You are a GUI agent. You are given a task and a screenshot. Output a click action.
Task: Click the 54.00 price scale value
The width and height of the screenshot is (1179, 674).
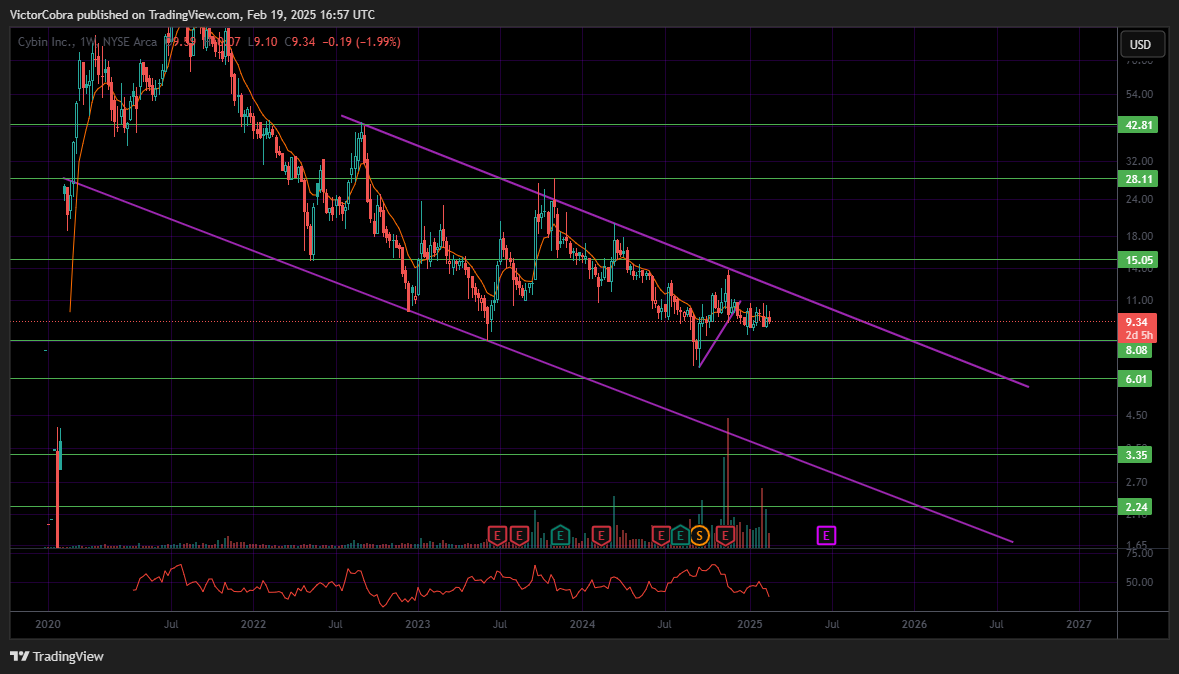point(1139,94)
